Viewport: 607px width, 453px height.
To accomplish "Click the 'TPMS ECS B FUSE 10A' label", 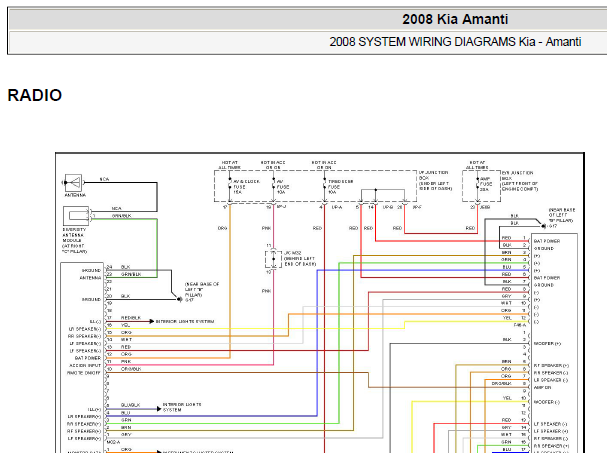I will coord(340,187).
